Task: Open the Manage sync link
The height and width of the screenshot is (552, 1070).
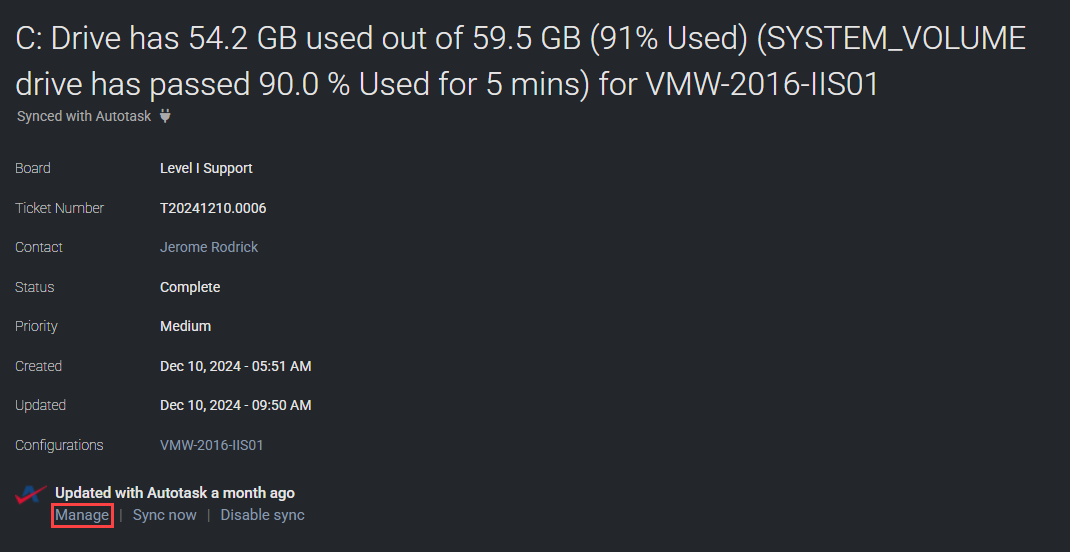Action: (x=82, y=515)
